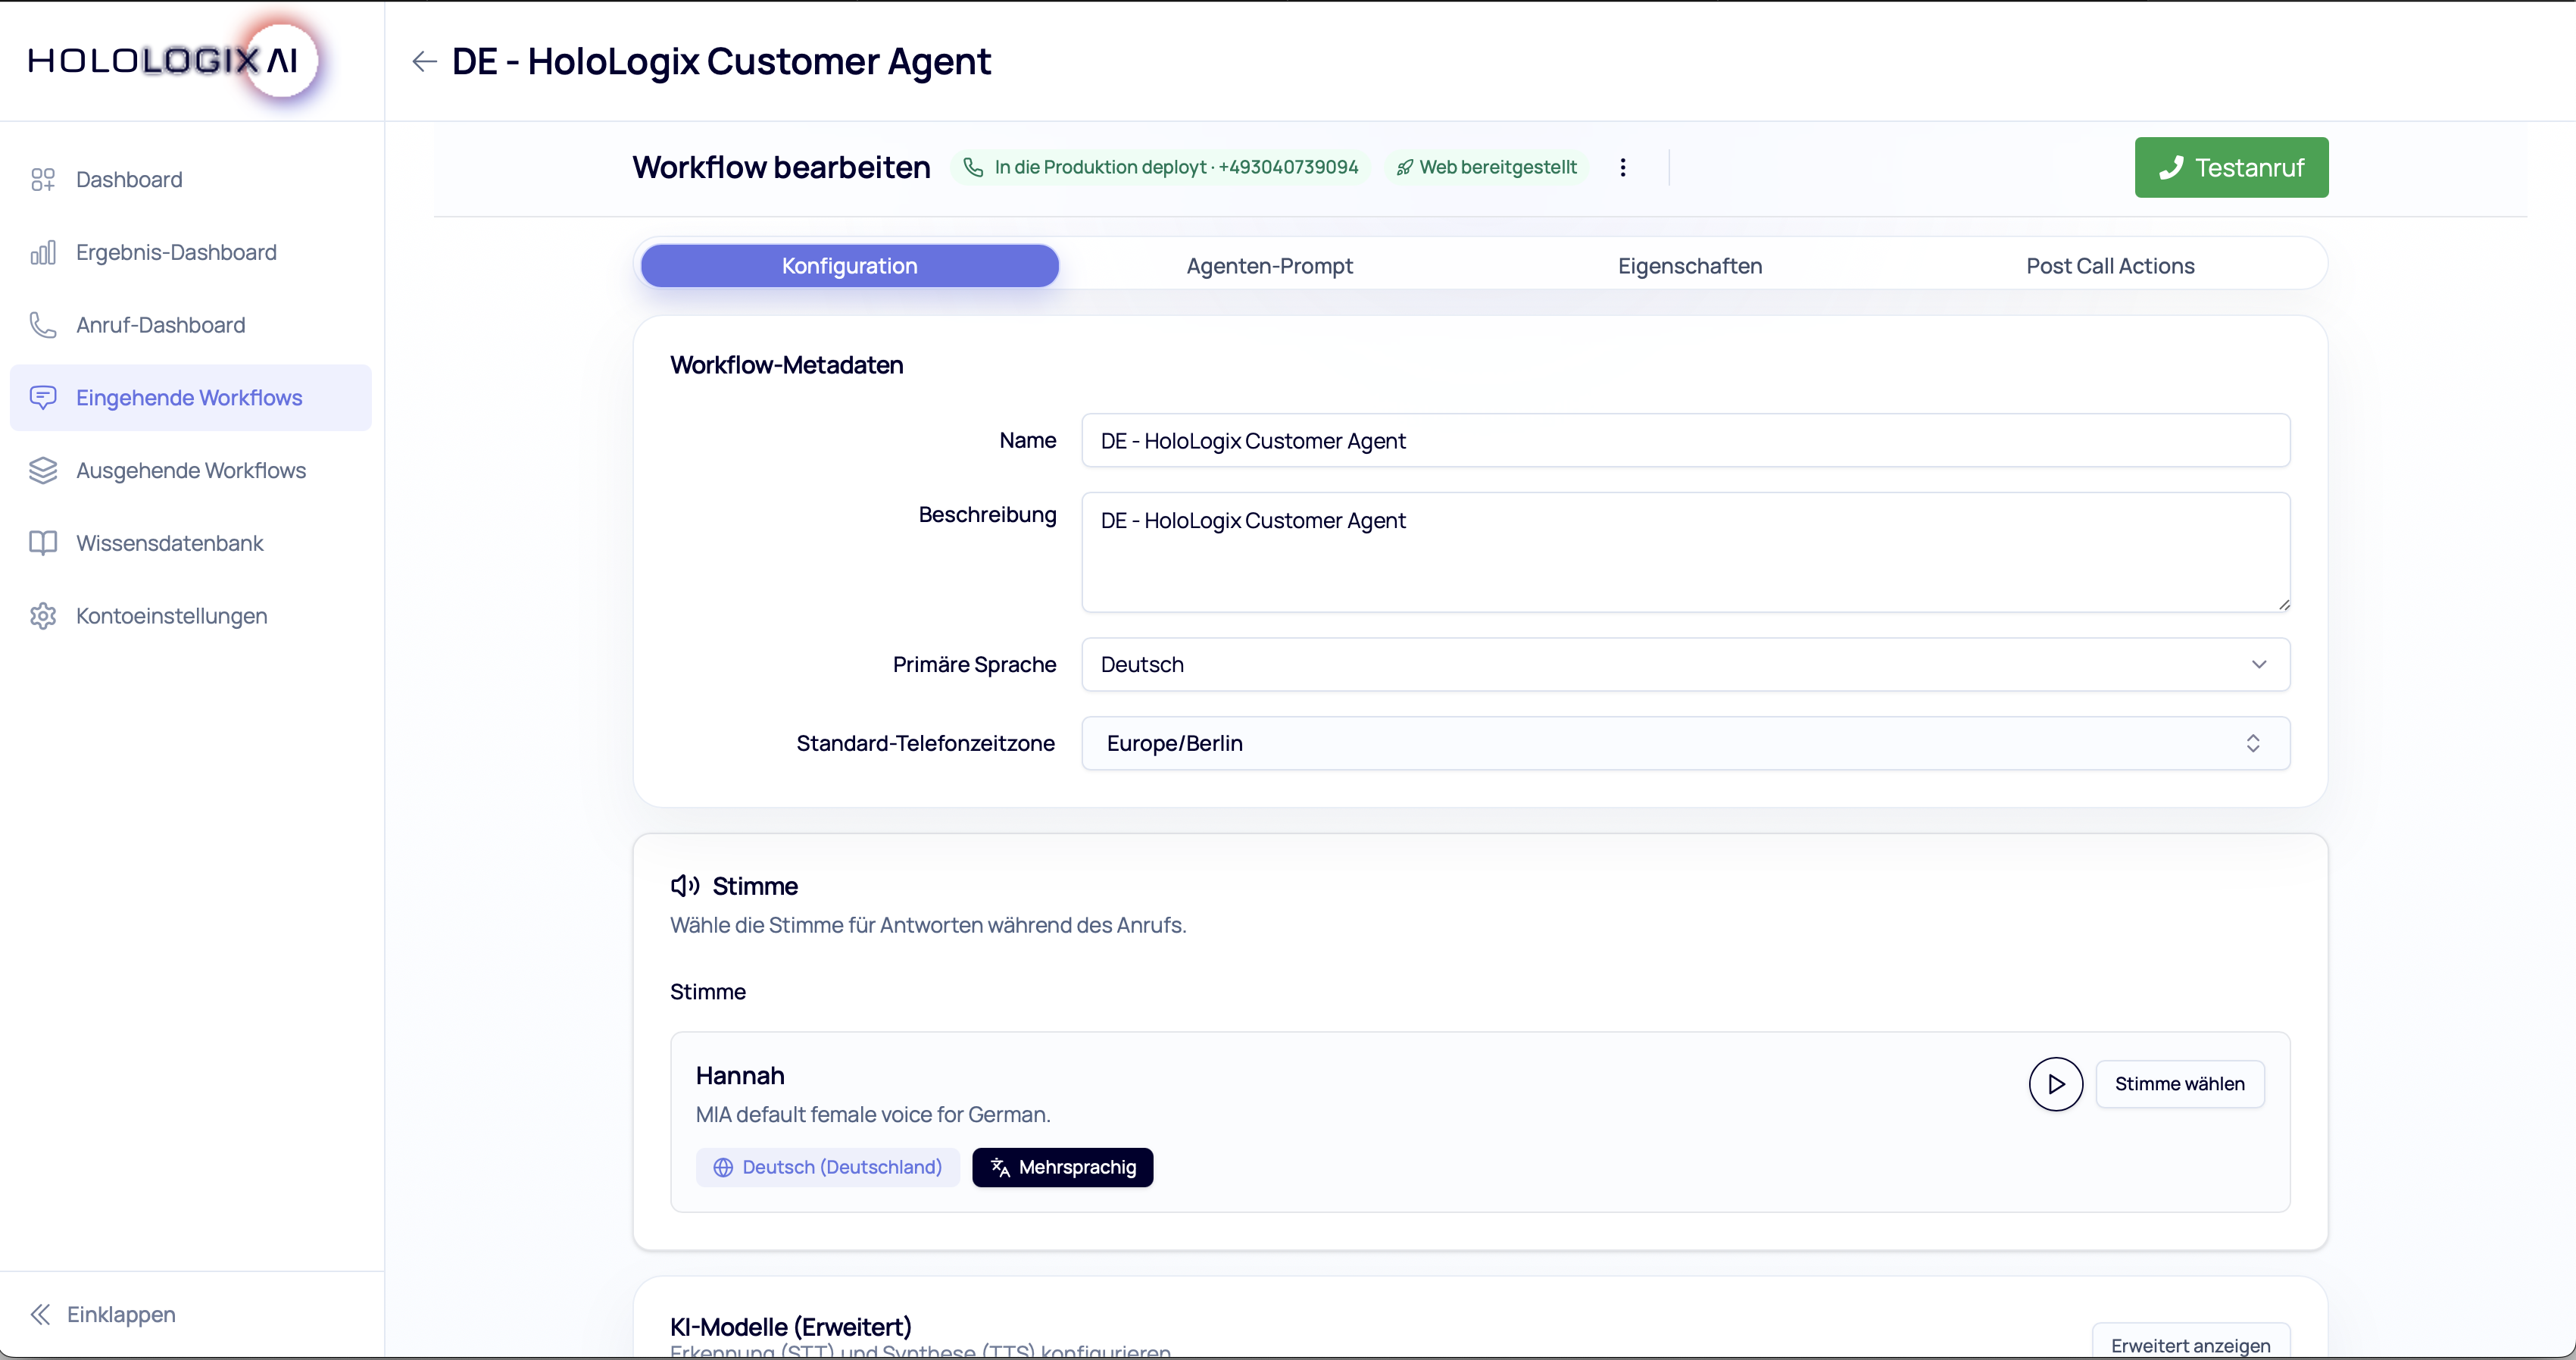Click the Beschreibung text area
This screenshot has width=2576, height=1360.
tap(1685, 552)
